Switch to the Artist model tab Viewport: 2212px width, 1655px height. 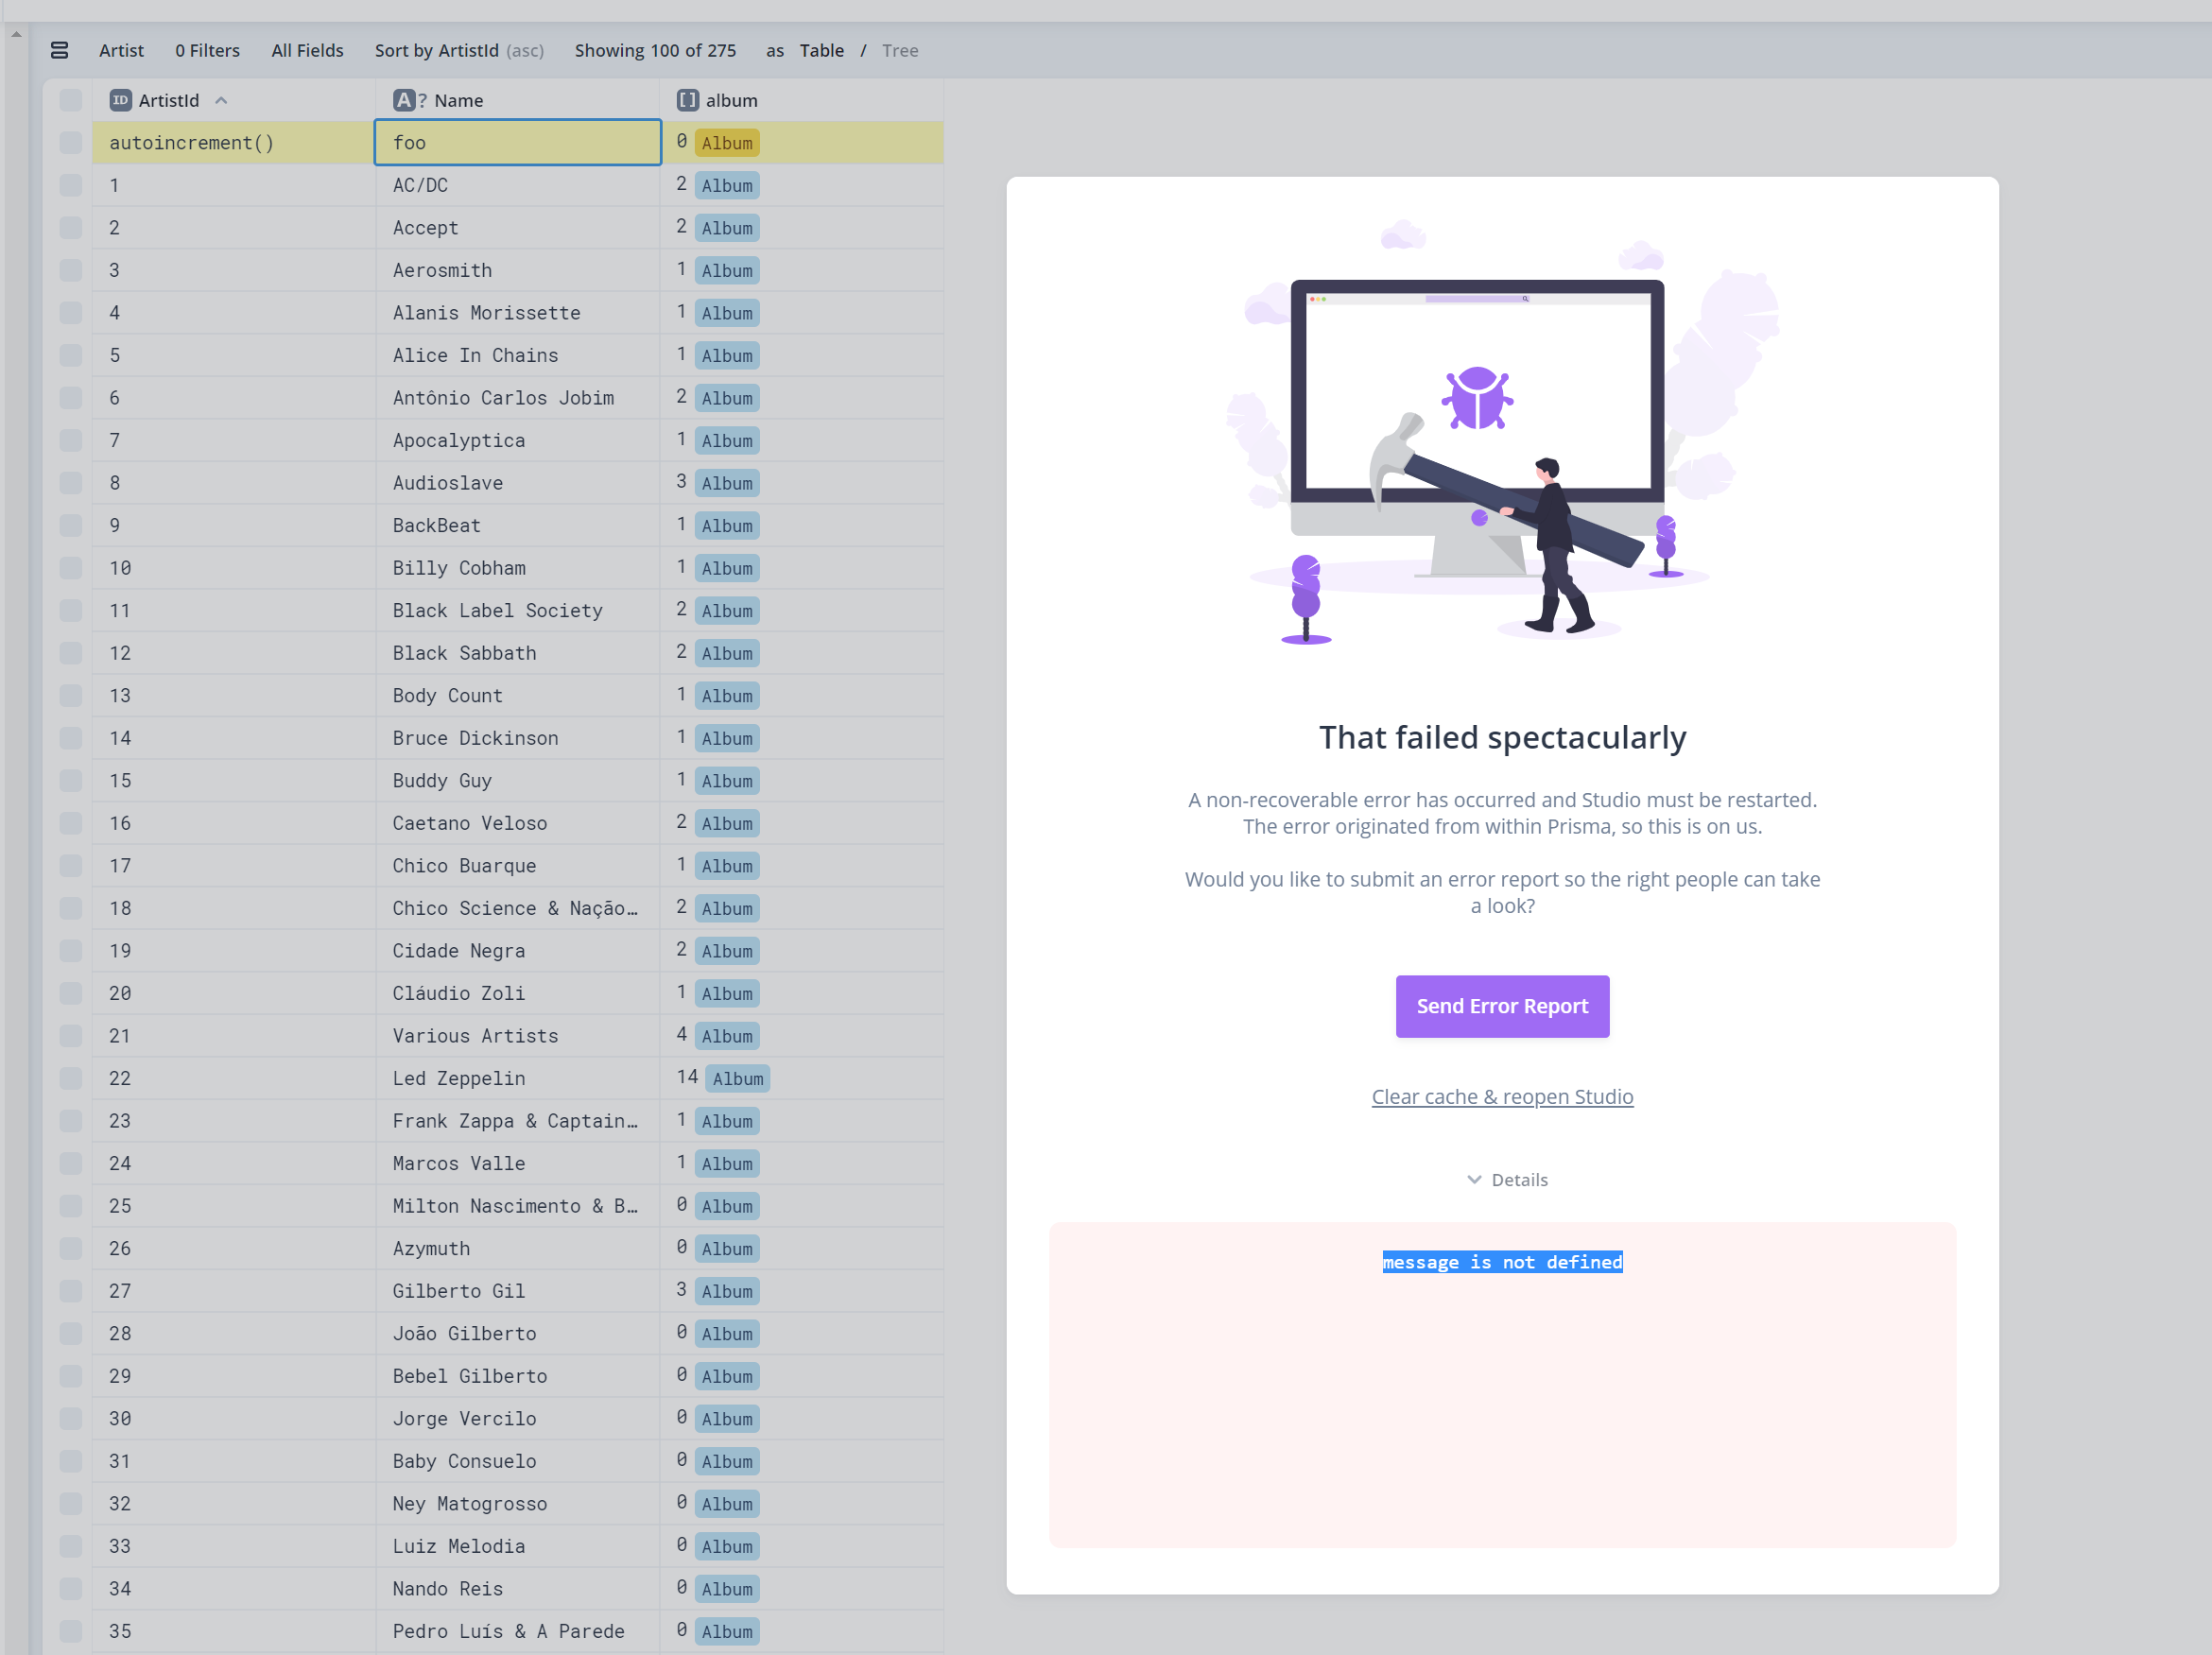pos(120,50)
